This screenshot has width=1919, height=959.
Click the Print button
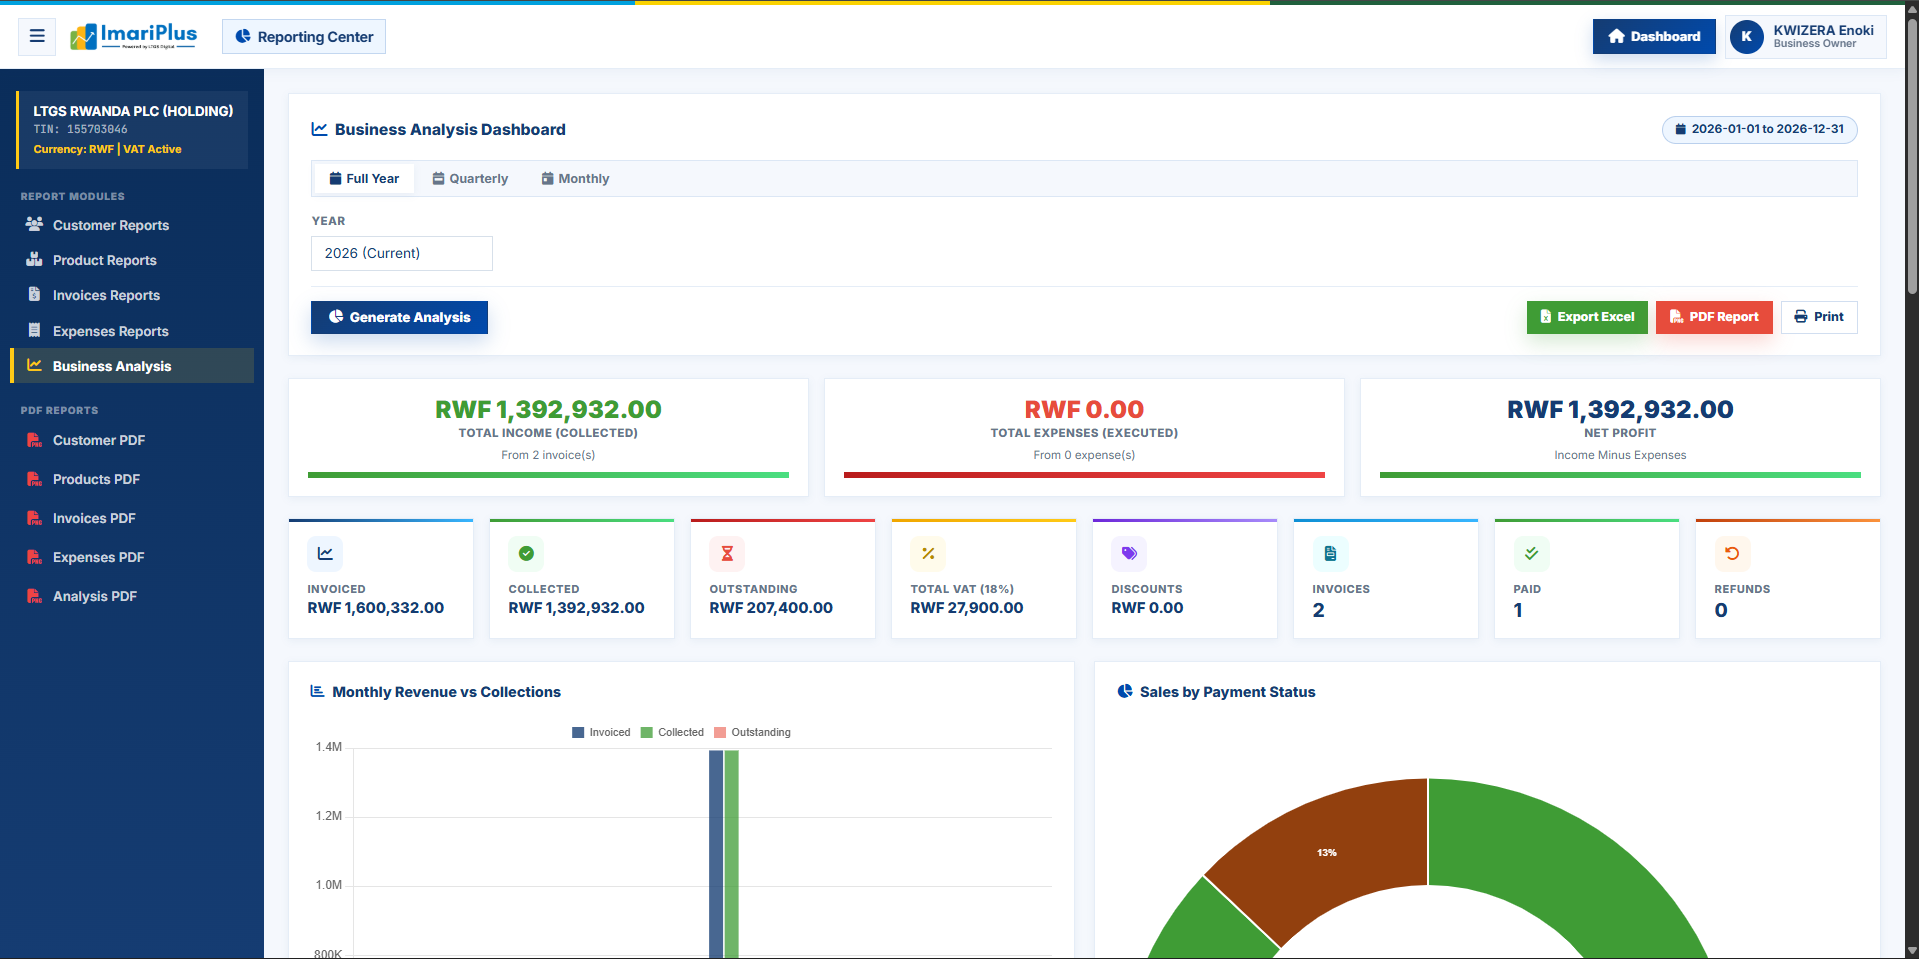pyautogui.click(x=1819, y=317)
